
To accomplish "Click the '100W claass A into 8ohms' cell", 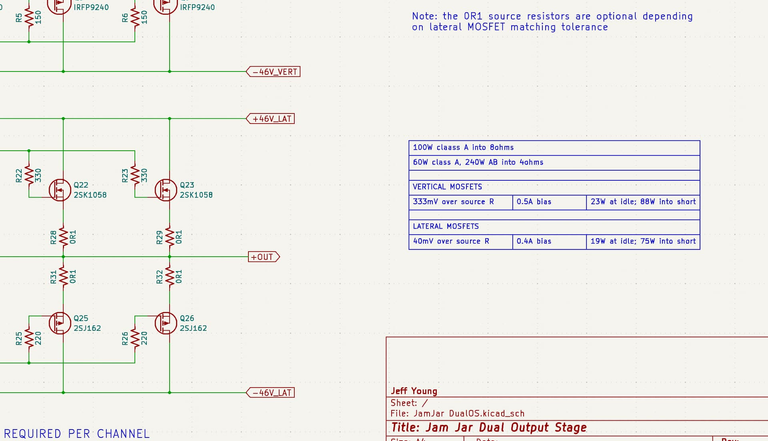I will [554, 147].
